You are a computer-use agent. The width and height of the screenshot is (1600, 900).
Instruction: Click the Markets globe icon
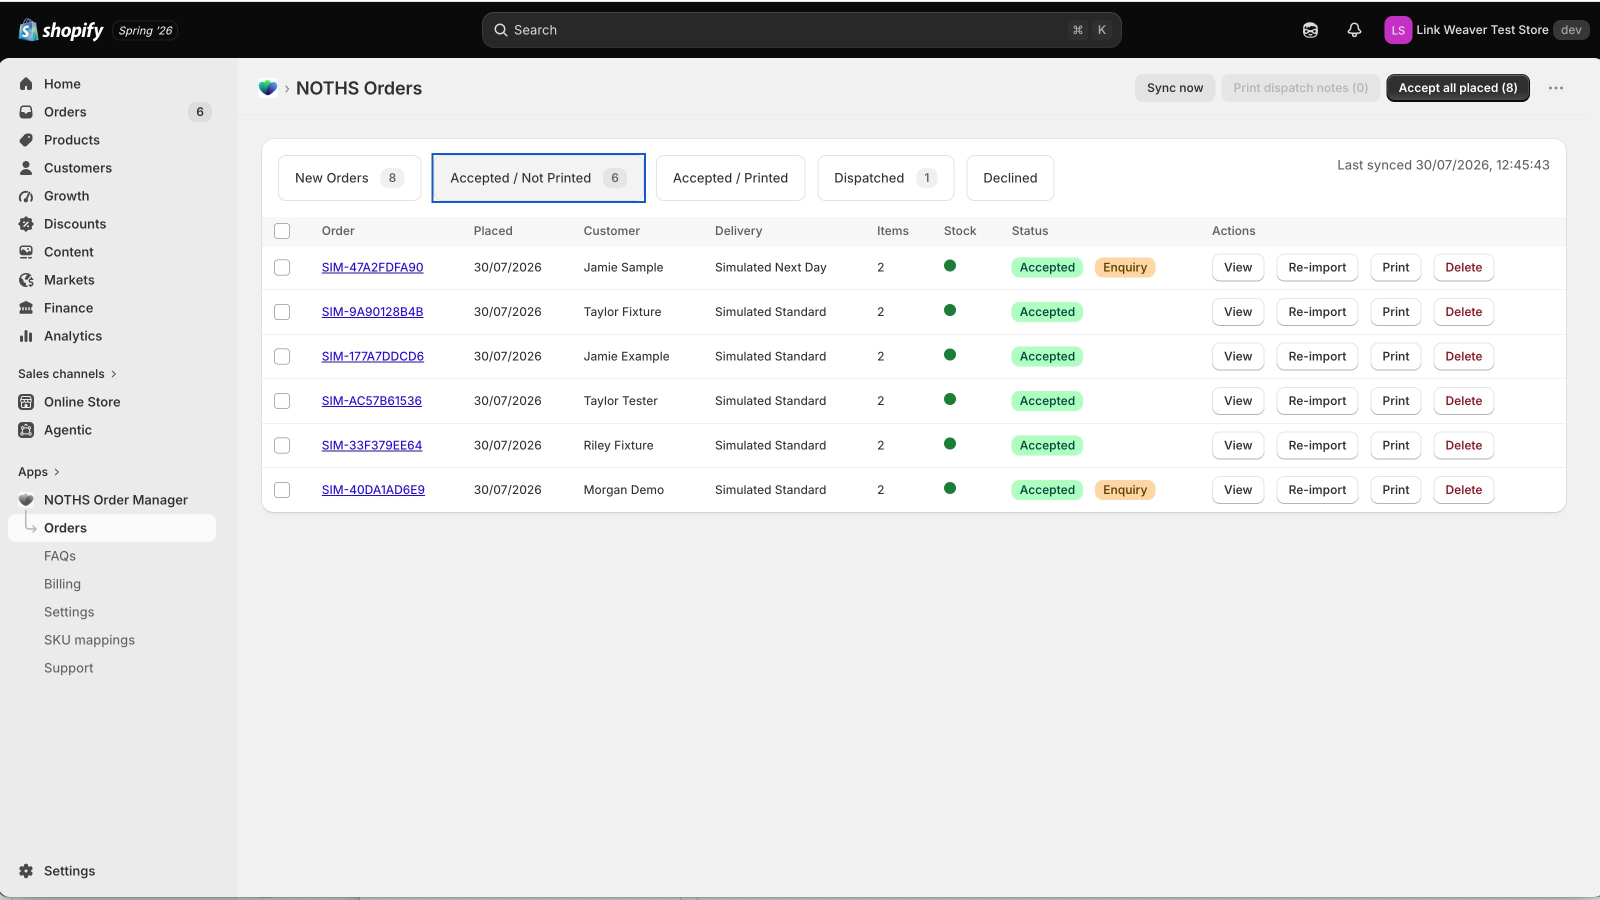(x=26, y=280)
